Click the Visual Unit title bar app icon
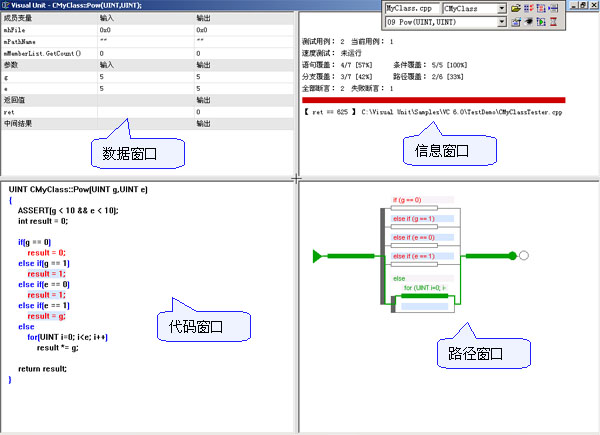Screen dimensions: 600x435 pos(5,5)
